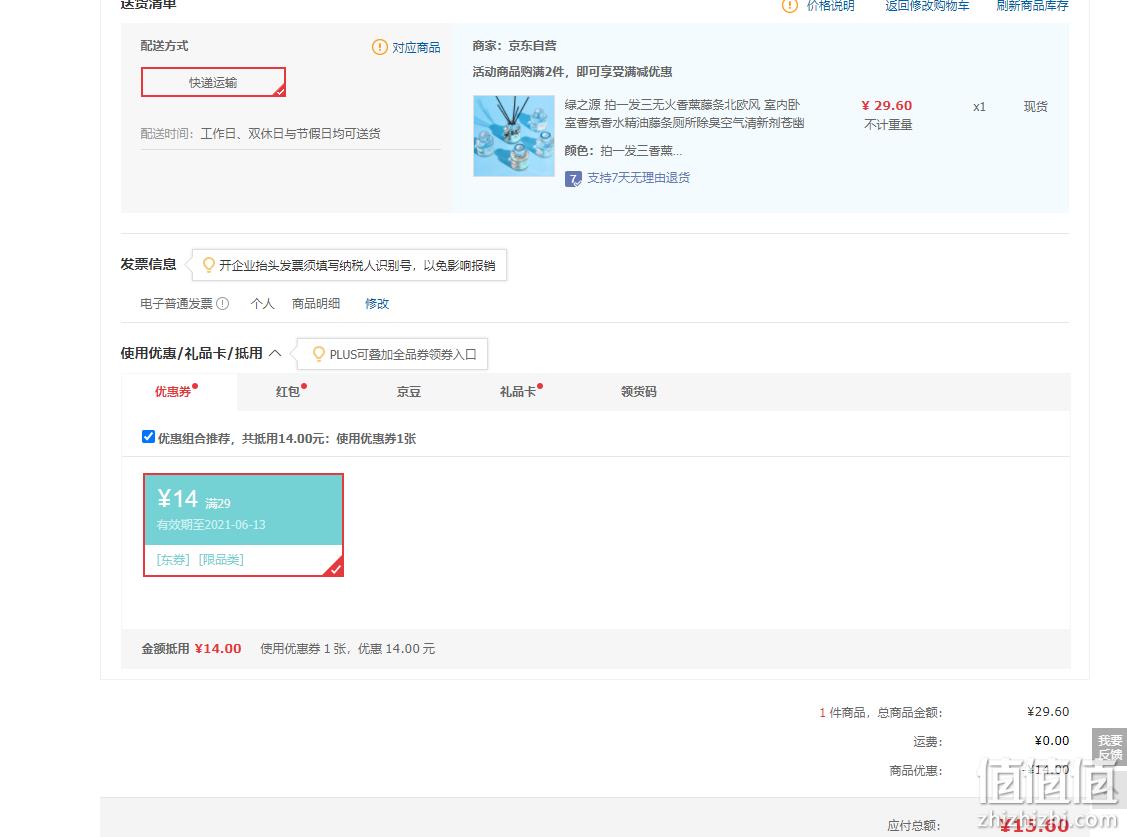Image resolution: width=1127 pixels, height=837 pixels.
Task: Switch to the 领货码 tab
Action: tap(638, 392)
